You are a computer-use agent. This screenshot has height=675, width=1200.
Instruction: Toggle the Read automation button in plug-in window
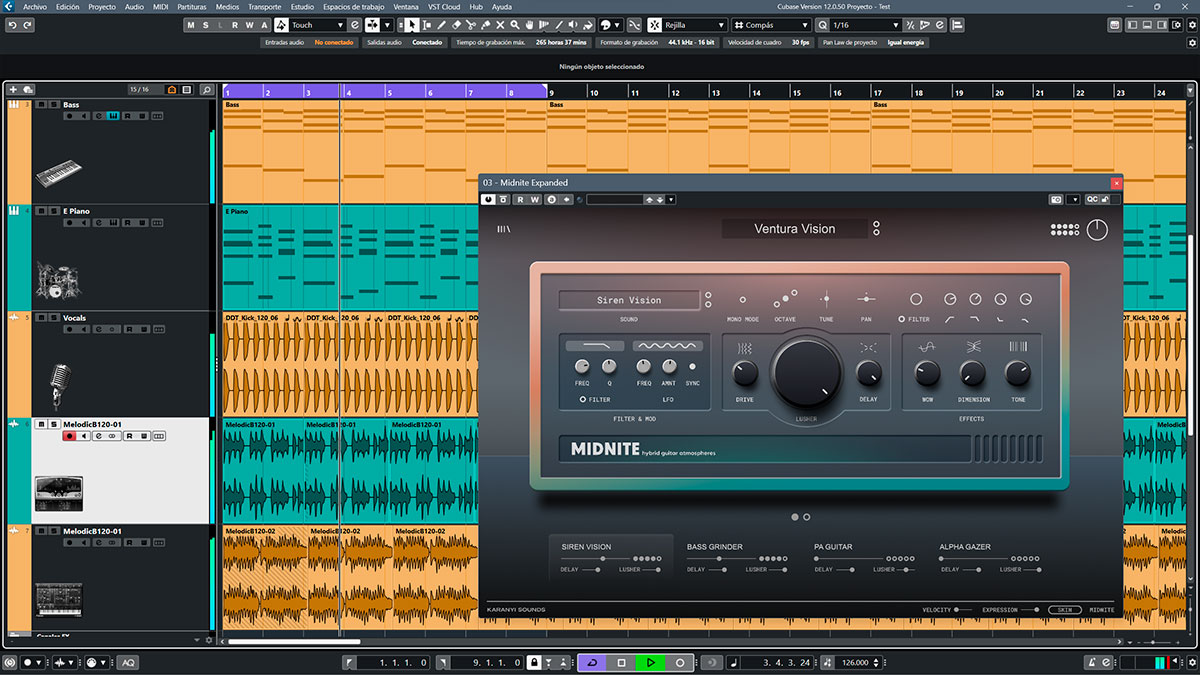pyautogui.click(x=521, y=200)
